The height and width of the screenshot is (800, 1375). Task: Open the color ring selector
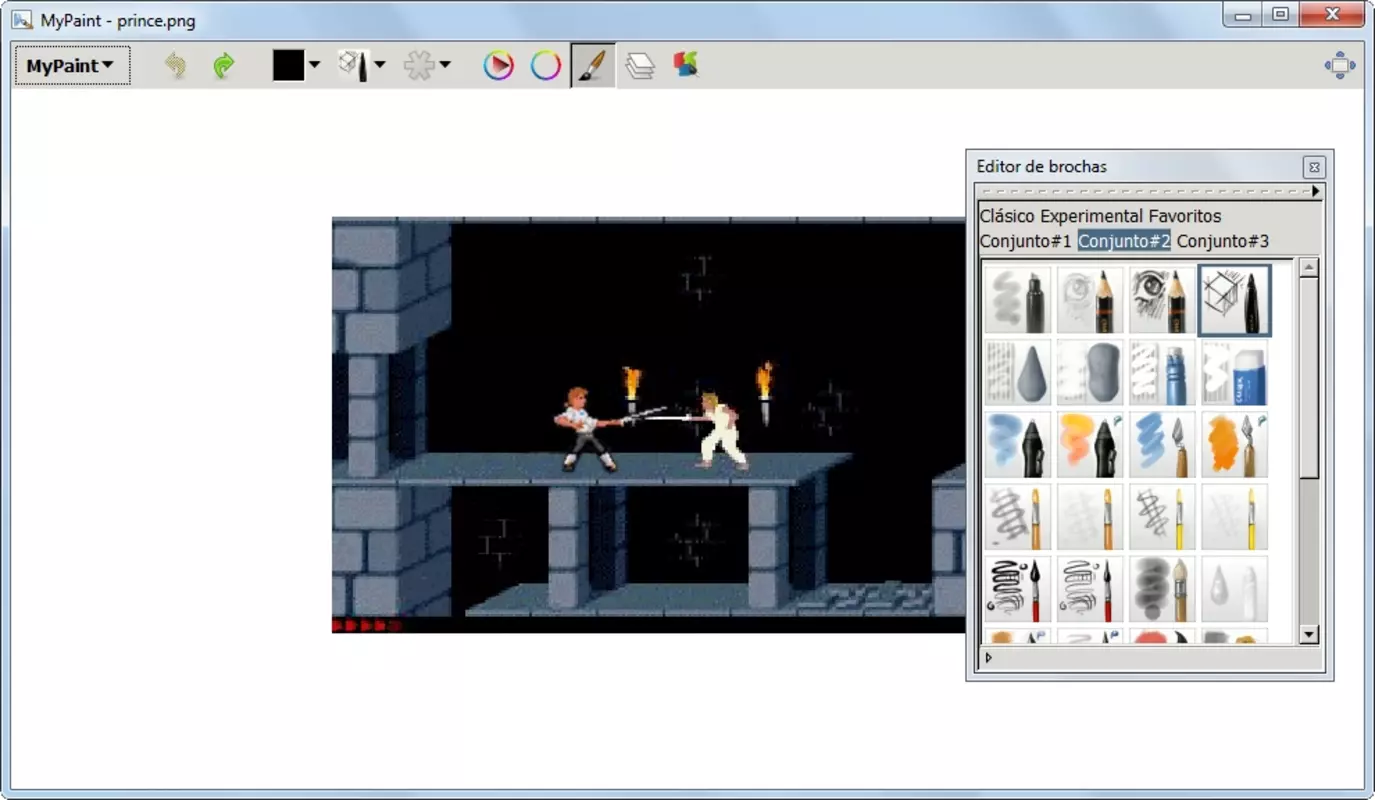(x=545, y=66)
